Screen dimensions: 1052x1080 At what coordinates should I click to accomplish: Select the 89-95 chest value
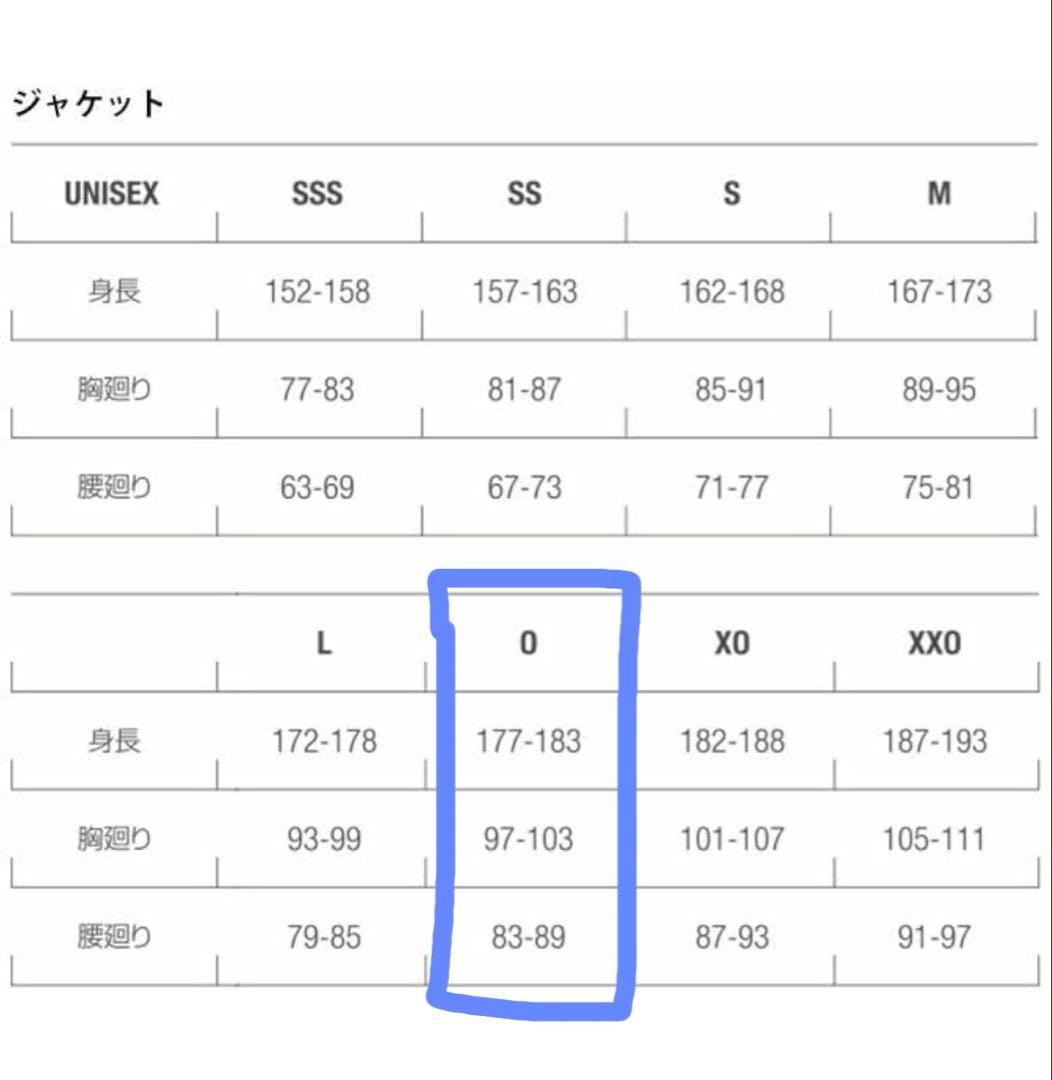click(x=937, y=390)
